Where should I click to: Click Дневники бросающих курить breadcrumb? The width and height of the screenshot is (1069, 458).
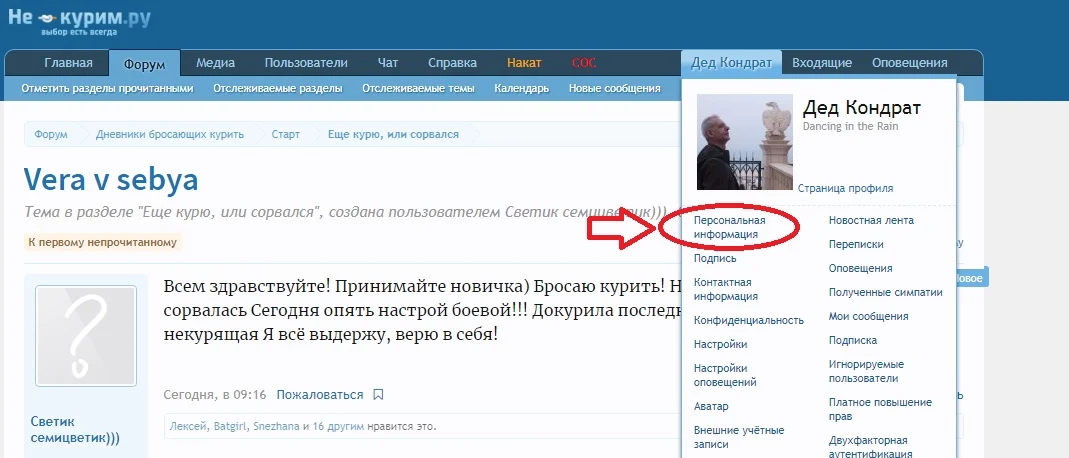pyautogui.click(x=170, y=134)
